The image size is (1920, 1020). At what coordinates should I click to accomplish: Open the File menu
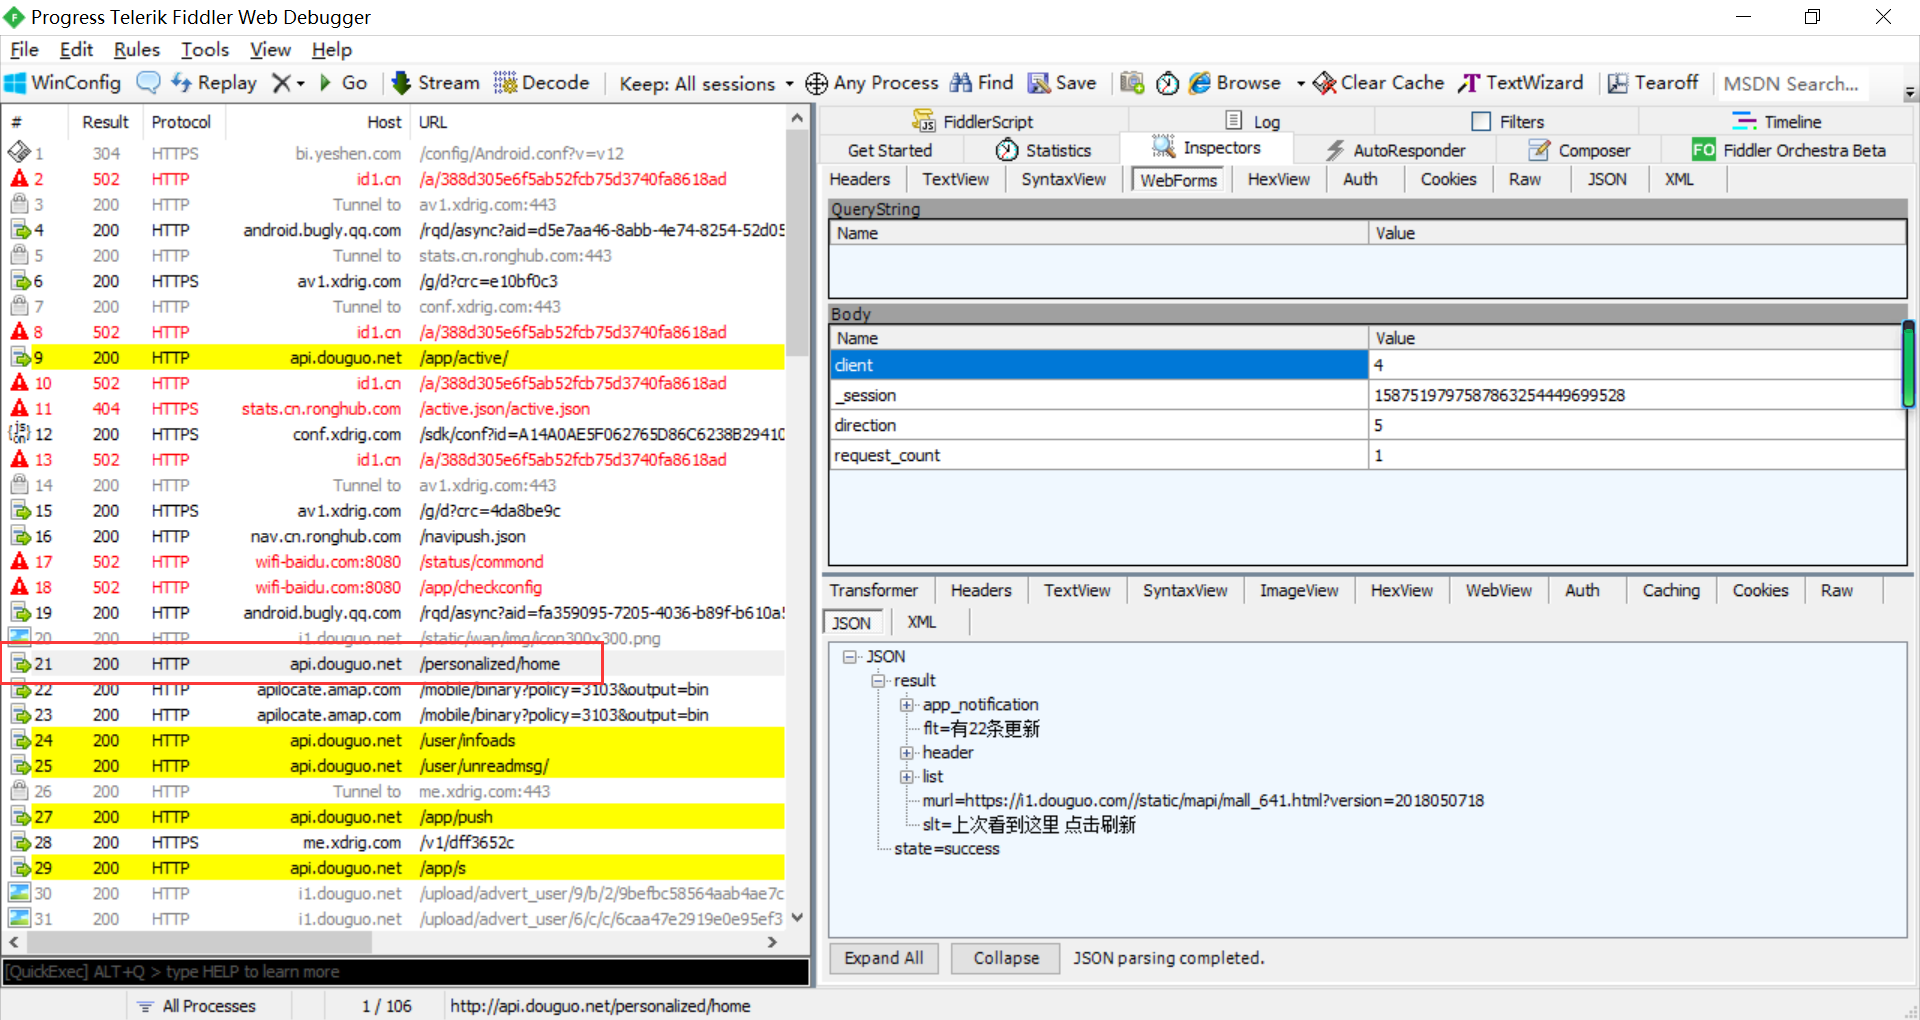(x=24, y=49)
